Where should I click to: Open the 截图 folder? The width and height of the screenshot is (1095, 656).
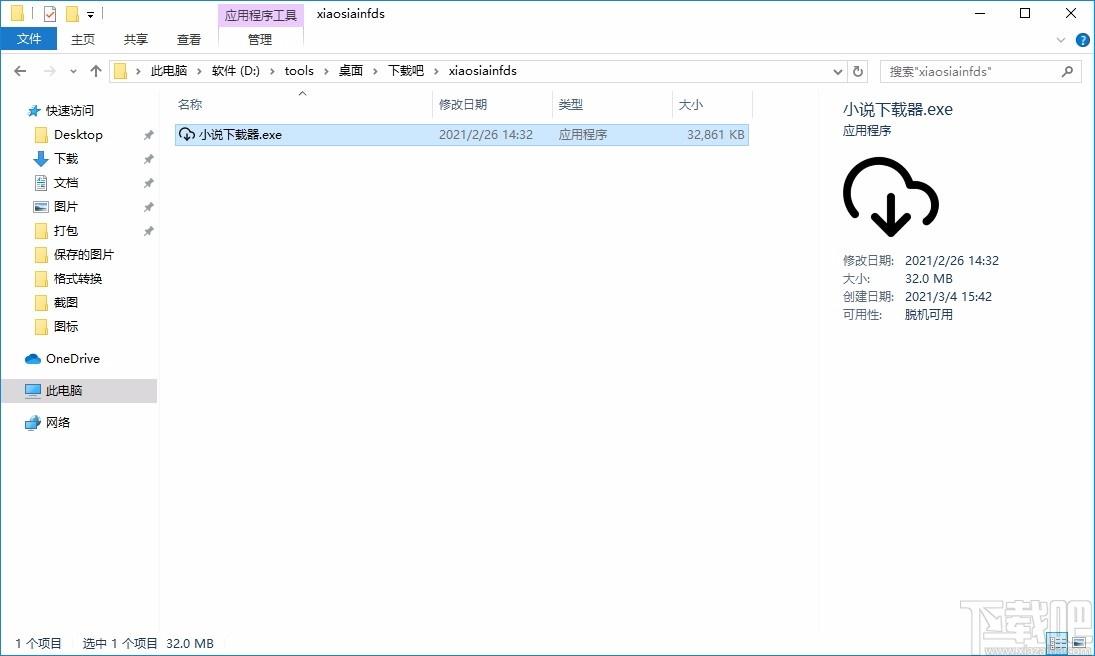pyautogui.click(x=66, y=303)
